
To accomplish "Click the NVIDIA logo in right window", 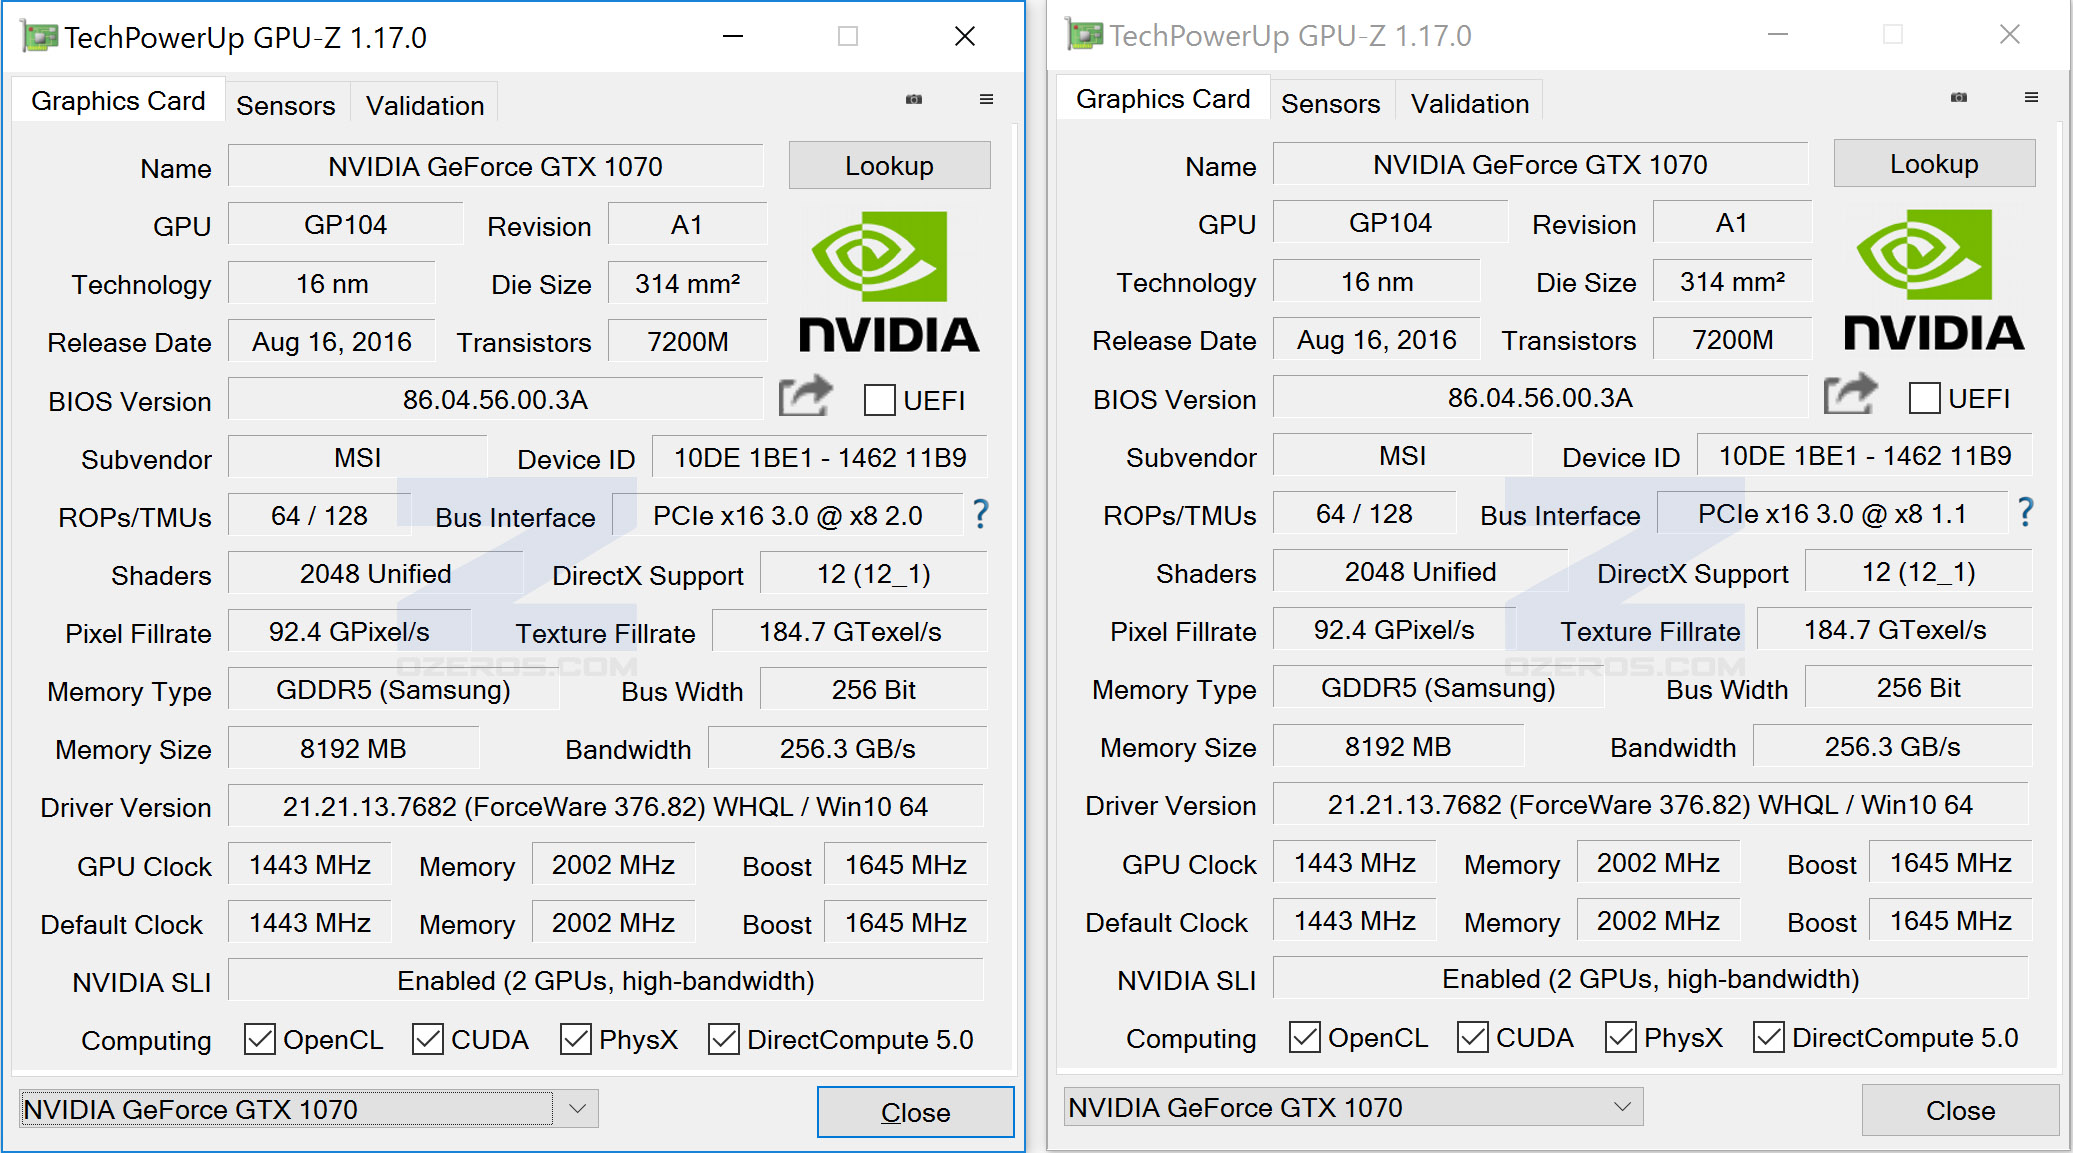I will pos(1934,279).
